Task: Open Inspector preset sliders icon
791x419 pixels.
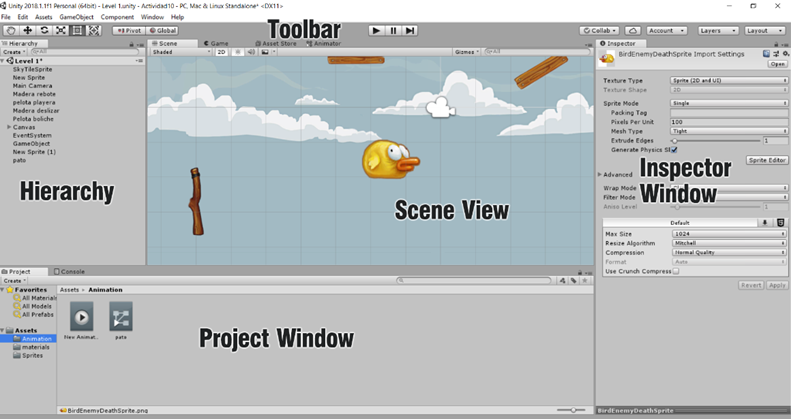Action: (x=776, y=54)
